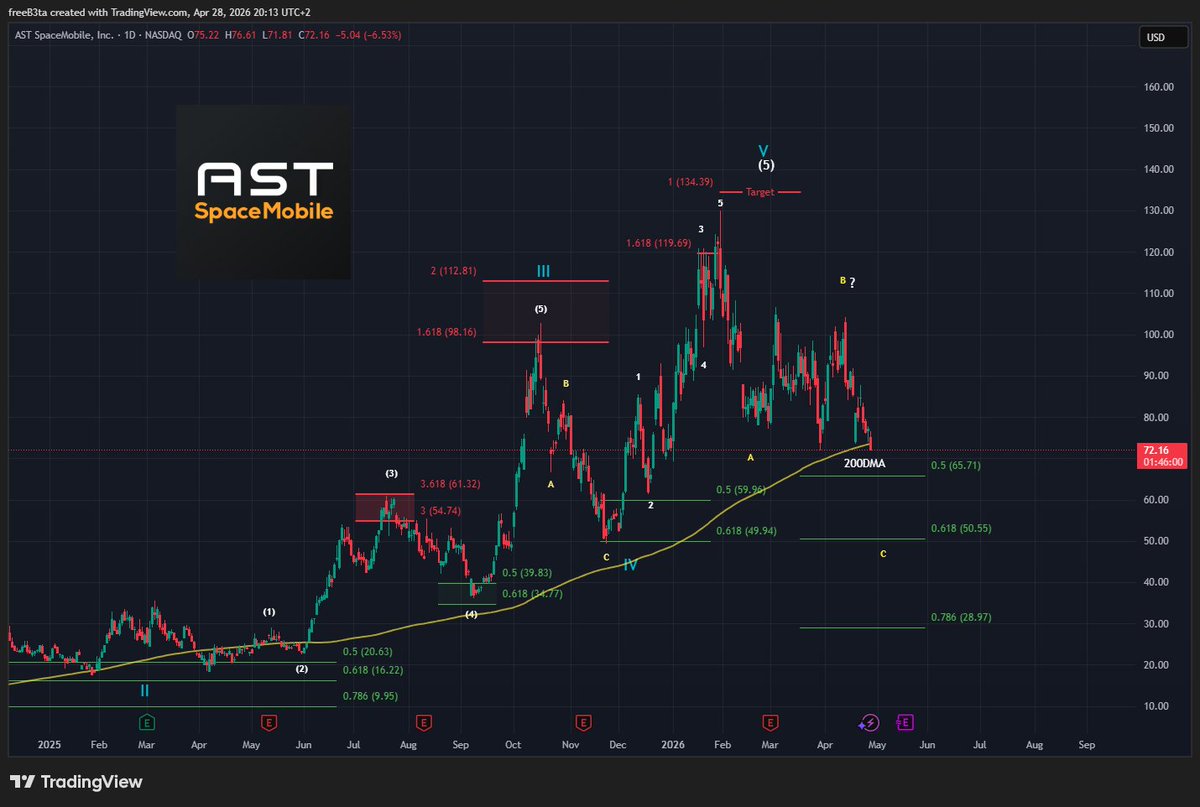This screenshot has width=1200, height=807.
Task: Click the TradingView logo at bottom left
Action: 77,782
